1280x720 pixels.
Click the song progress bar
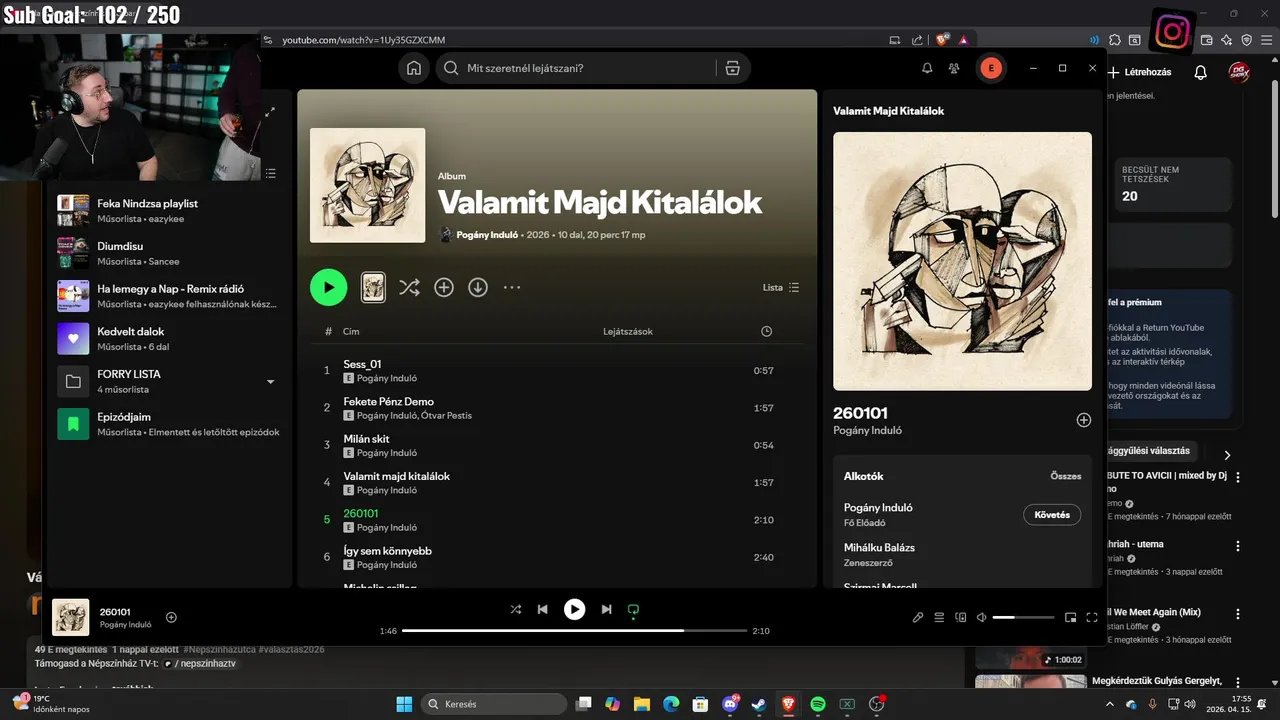coord(574,631)
